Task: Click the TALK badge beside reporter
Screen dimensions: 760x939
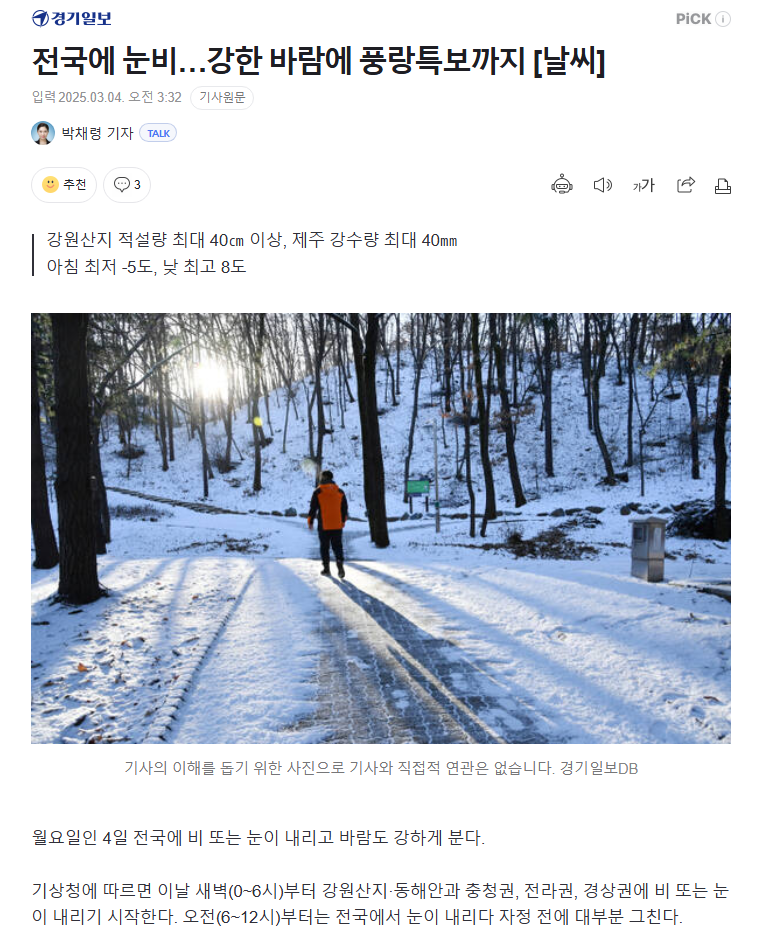Action: point(158,133)
